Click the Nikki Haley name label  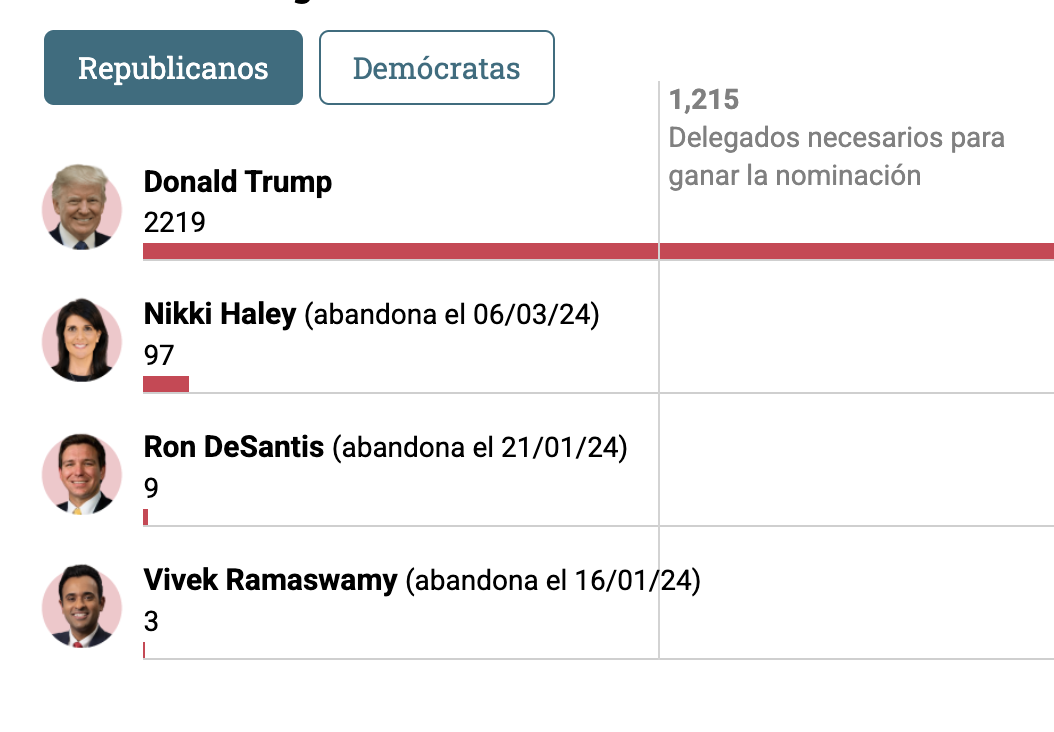point(220,315)
